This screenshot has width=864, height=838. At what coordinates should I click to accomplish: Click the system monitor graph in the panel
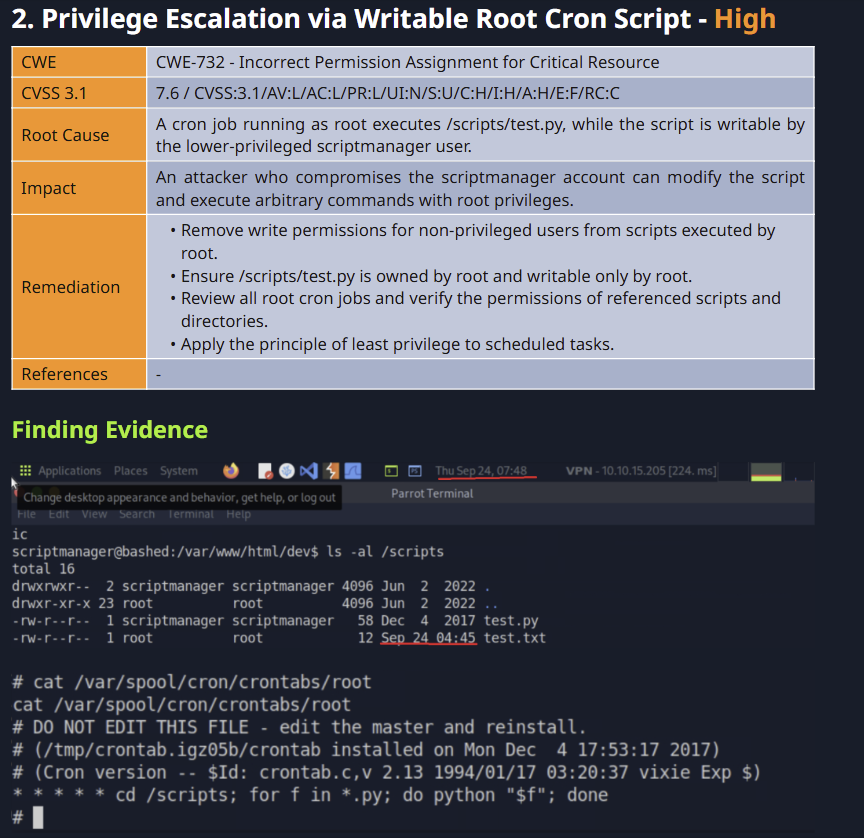[x=766, y=472]
